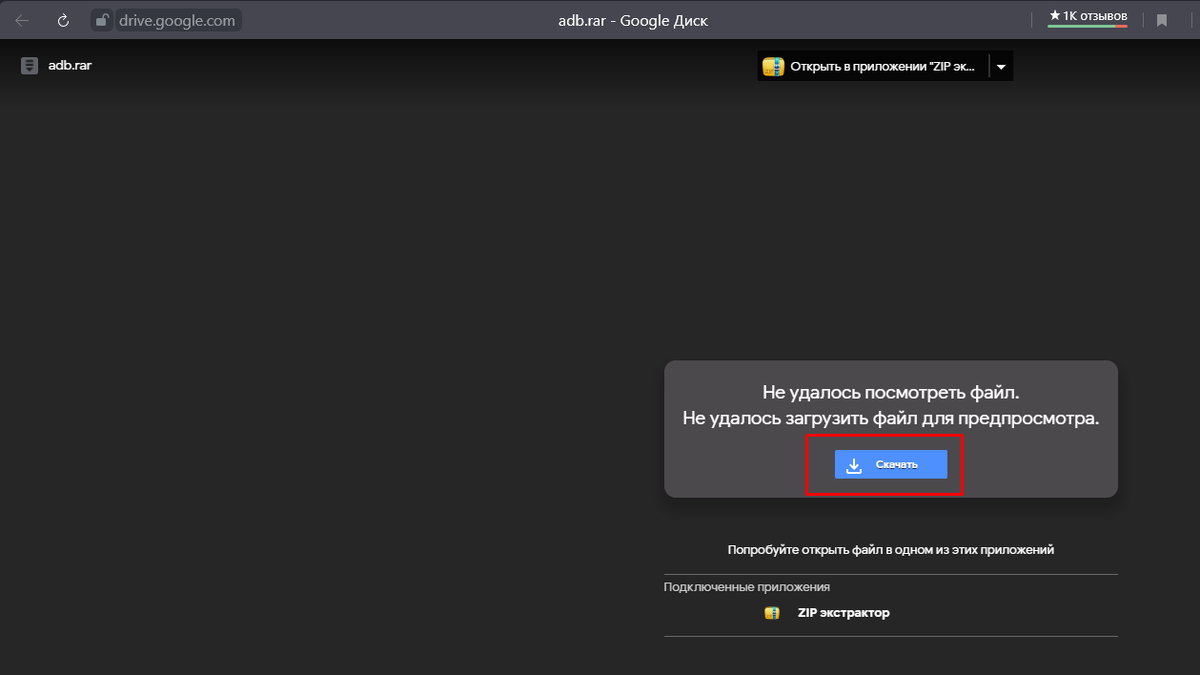Choose ZIP экстрактор from connected apps
Screen dimensions: 1200x675
843,613
